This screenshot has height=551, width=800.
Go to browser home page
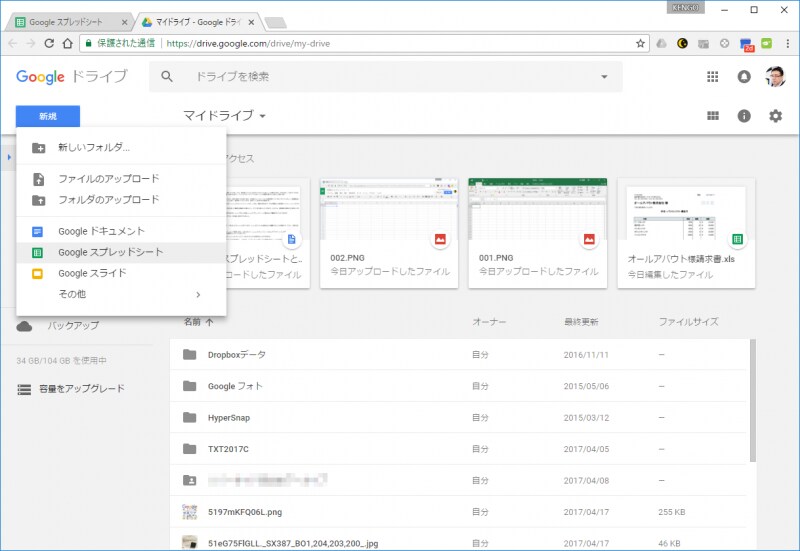pyautogui.click(x=67, y=43)
